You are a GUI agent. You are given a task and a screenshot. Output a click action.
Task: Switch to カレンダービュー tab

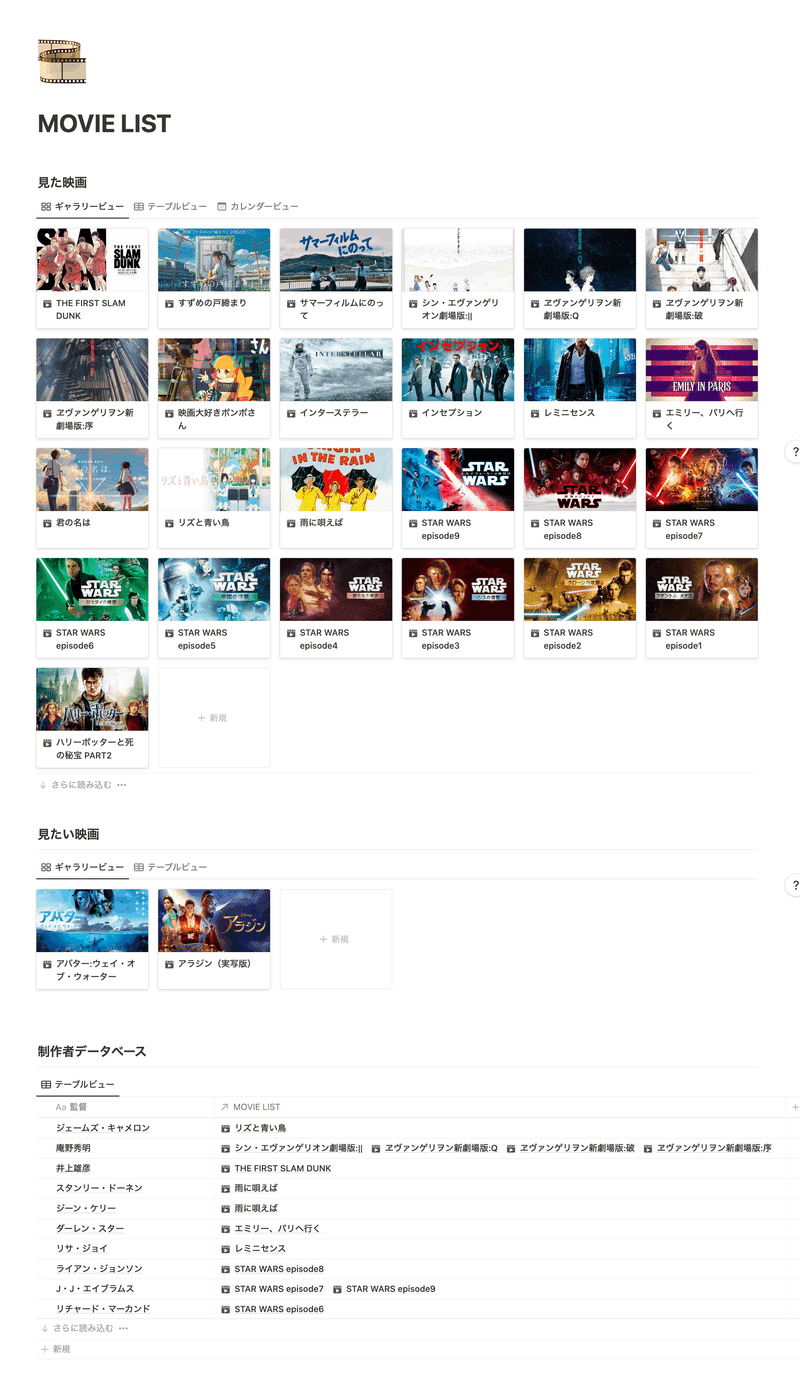point(257,206)
